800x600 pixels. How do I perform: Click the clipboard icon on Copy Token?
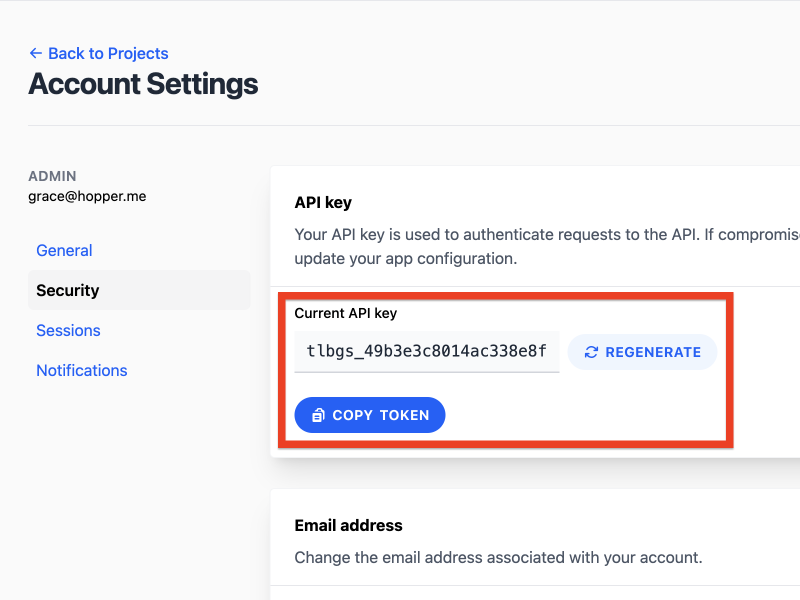click(318, 415)
